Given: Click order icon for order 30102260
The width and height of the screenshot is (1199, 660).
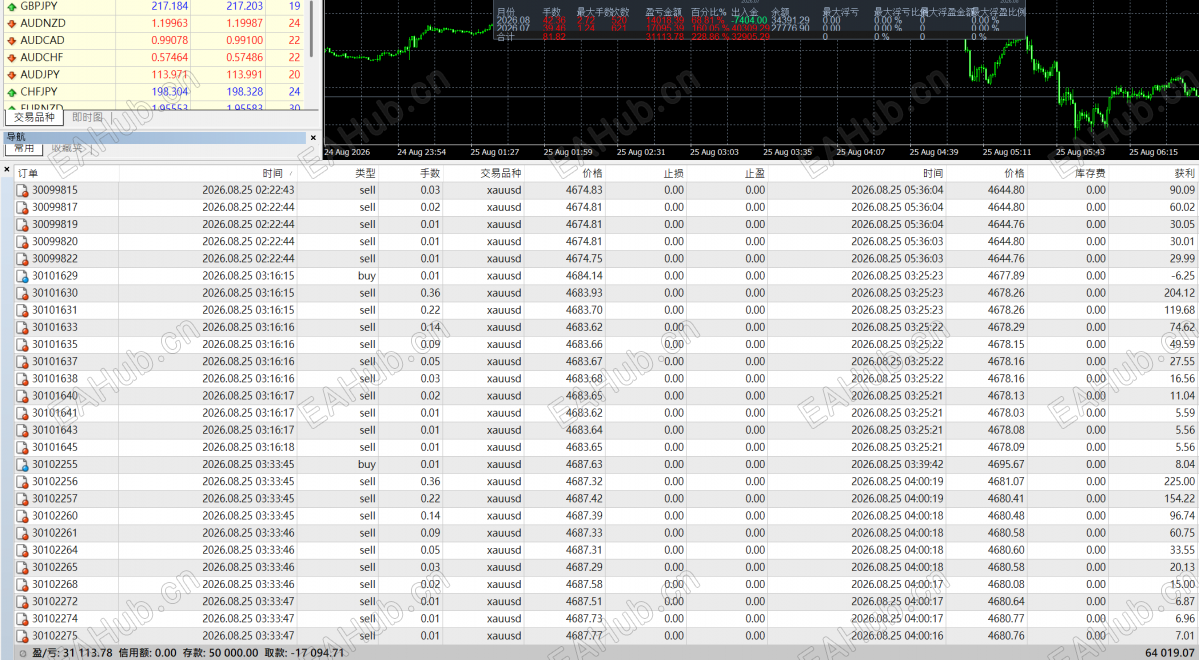Looking at the screenshot, I should coord(23,516).
